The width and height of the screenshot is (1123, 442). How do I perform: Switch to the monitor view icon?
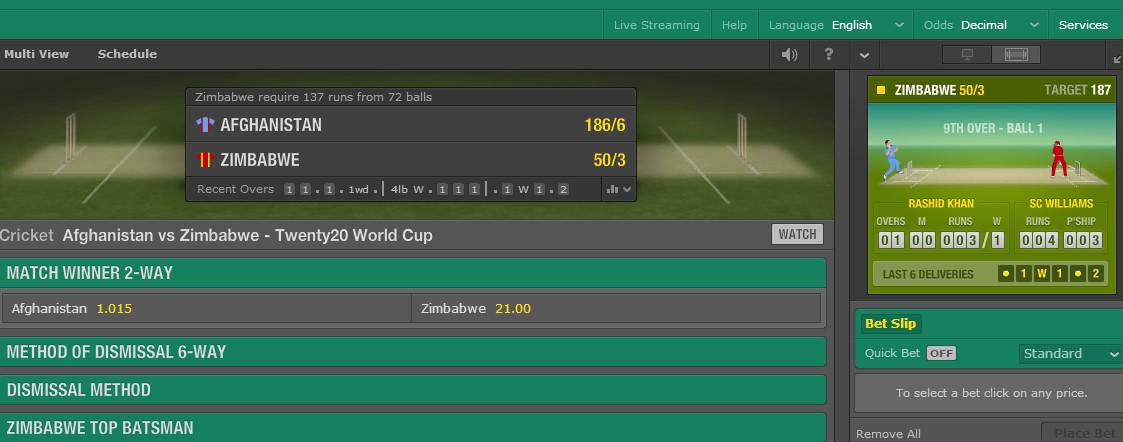pyautogui.click(x=967, y=55)
